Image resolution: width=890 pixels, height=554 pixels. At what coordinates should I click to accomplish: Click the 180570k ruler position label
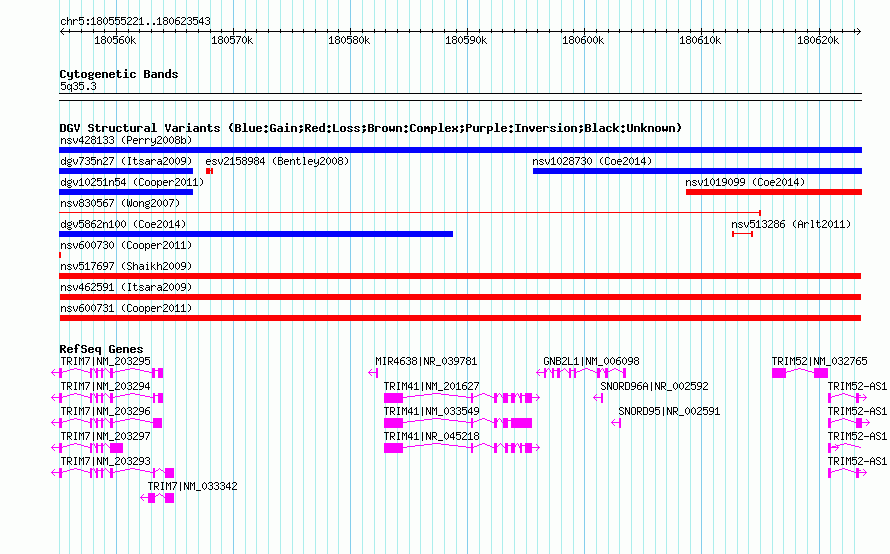click(x=232, y=40)
